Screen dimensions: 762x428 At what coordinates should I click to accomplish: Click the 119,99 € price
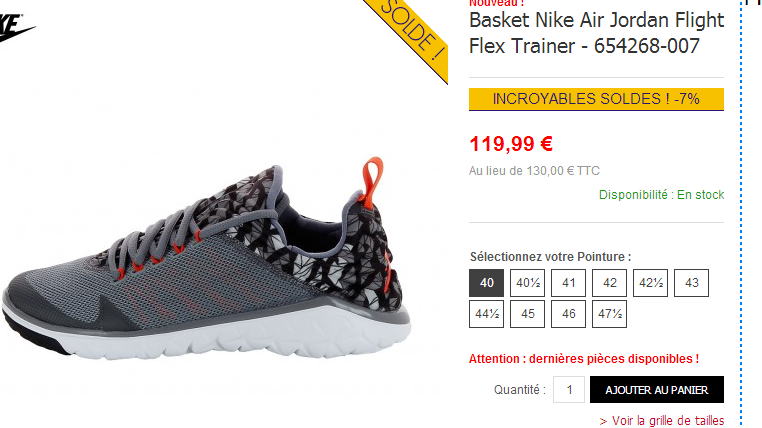coord(511,144)
